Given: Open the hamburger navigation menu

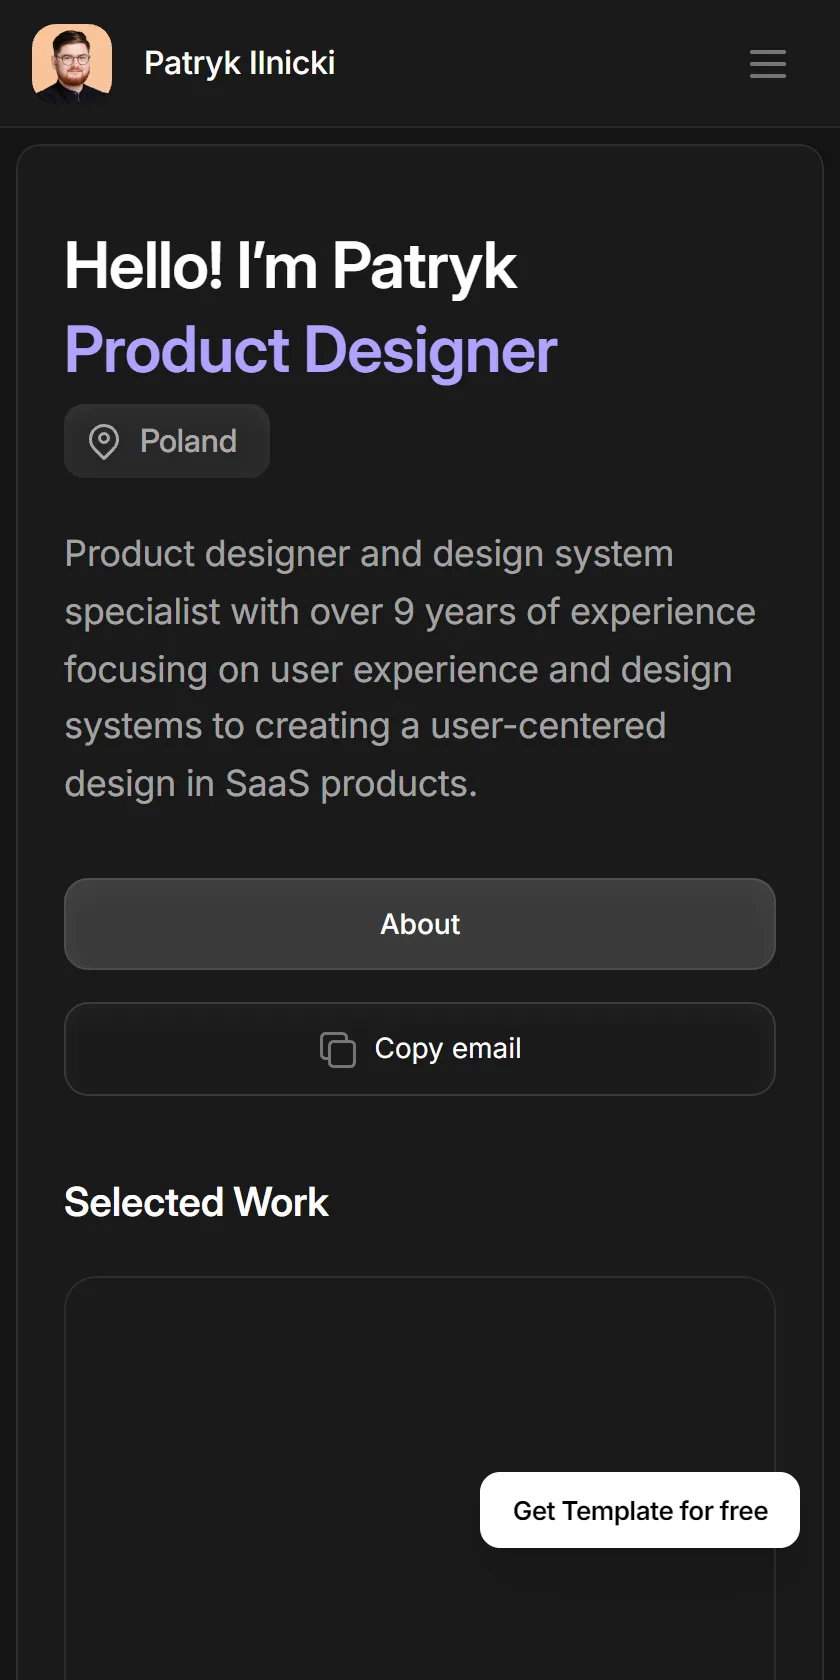Looking at the screenshot, I should pyautogui.click(x=768, y=63).
